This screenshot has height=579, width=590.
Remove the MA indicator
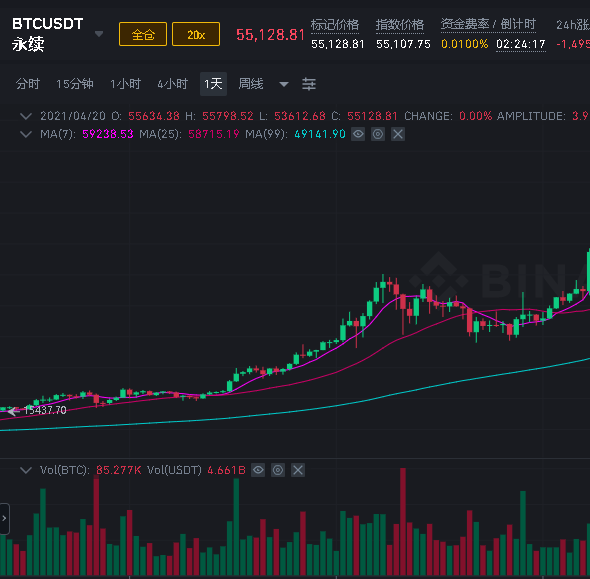click(398, 134)
